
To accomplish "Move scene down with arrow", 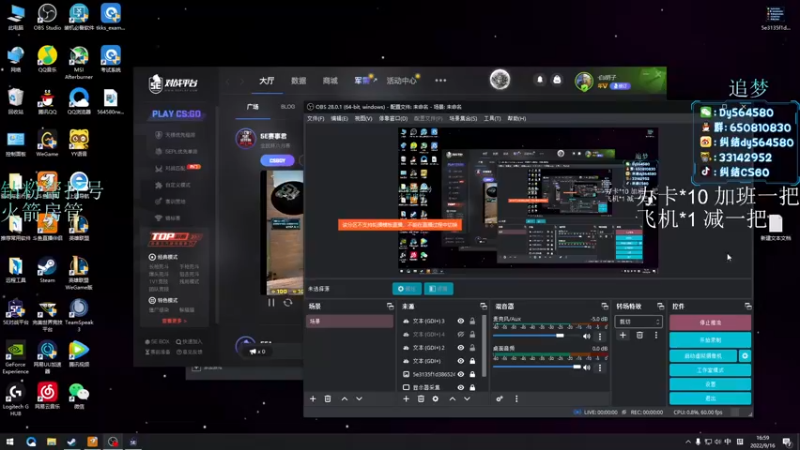I will point(359,399).
